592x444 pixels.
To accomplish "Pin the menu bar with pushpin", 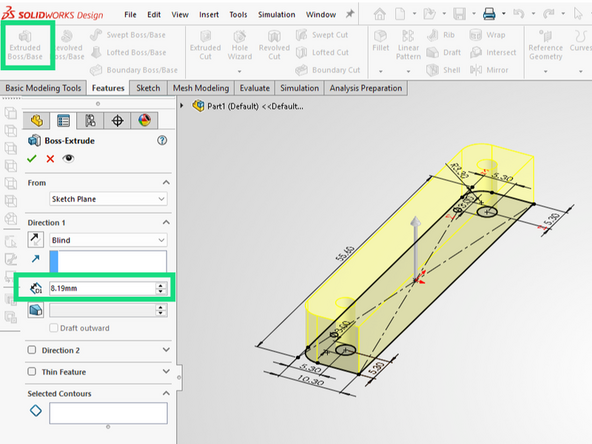I will (350, 14).
